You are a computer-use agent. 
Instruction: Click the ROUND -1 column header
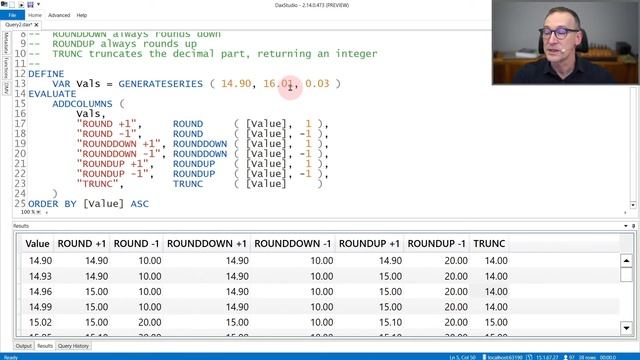(x=136, y=244)
